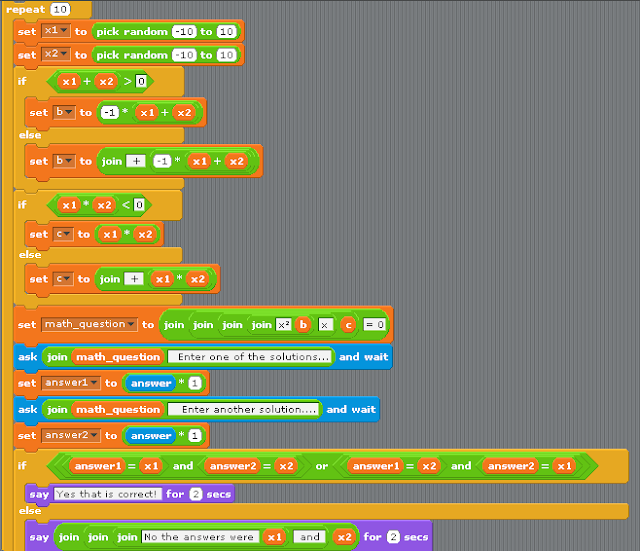
Task: Edit the upper 10 field in set x1 pick random
Action: click(x=227, y=31)
